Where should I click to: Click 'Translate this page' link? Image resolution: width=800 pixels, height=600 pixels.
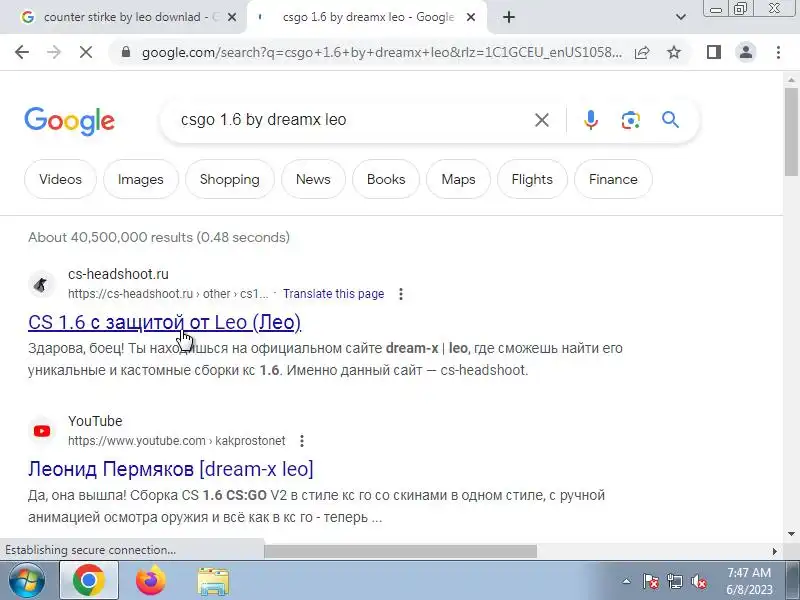pos(334,294)
